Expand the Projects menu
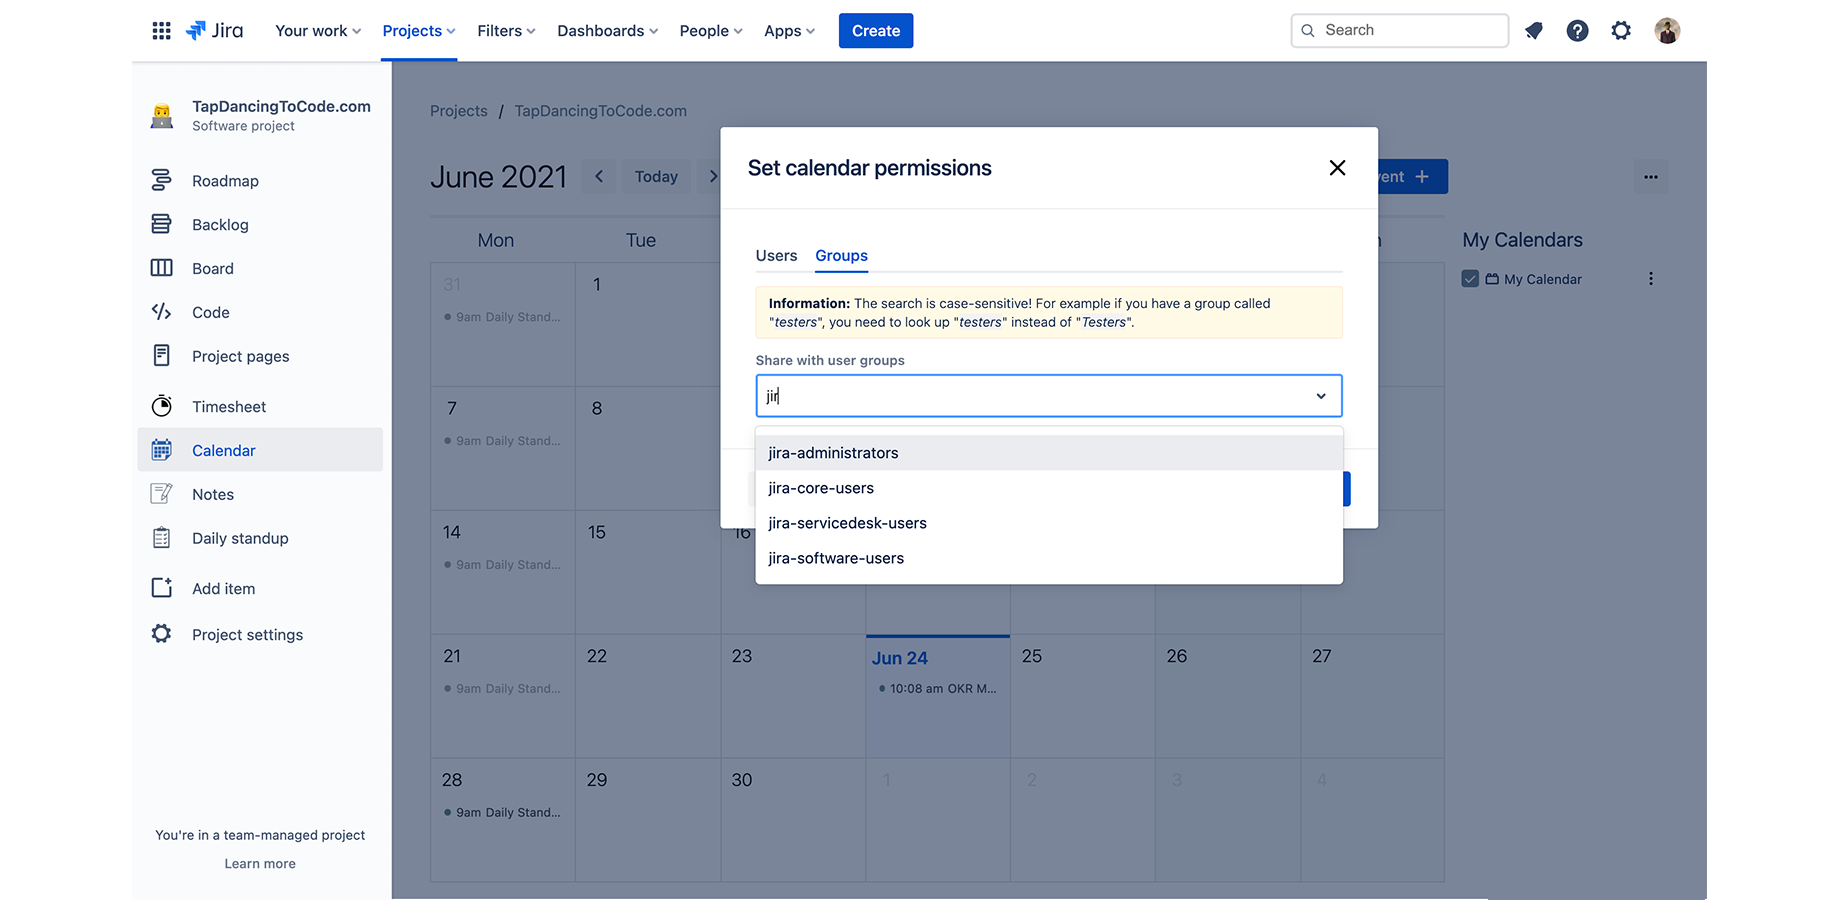 [419, 31]
